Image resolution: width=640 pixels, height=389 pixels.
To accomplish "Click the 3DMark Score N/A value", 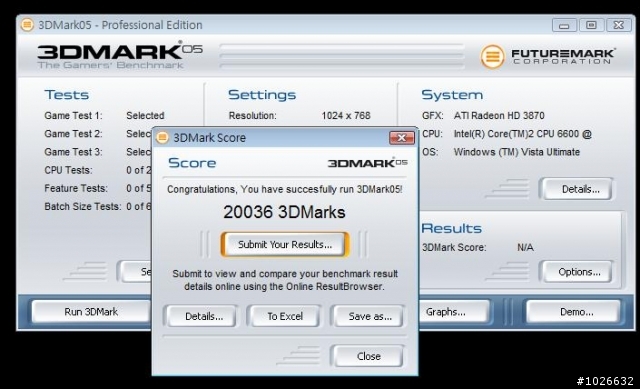I will coord(525,247).
